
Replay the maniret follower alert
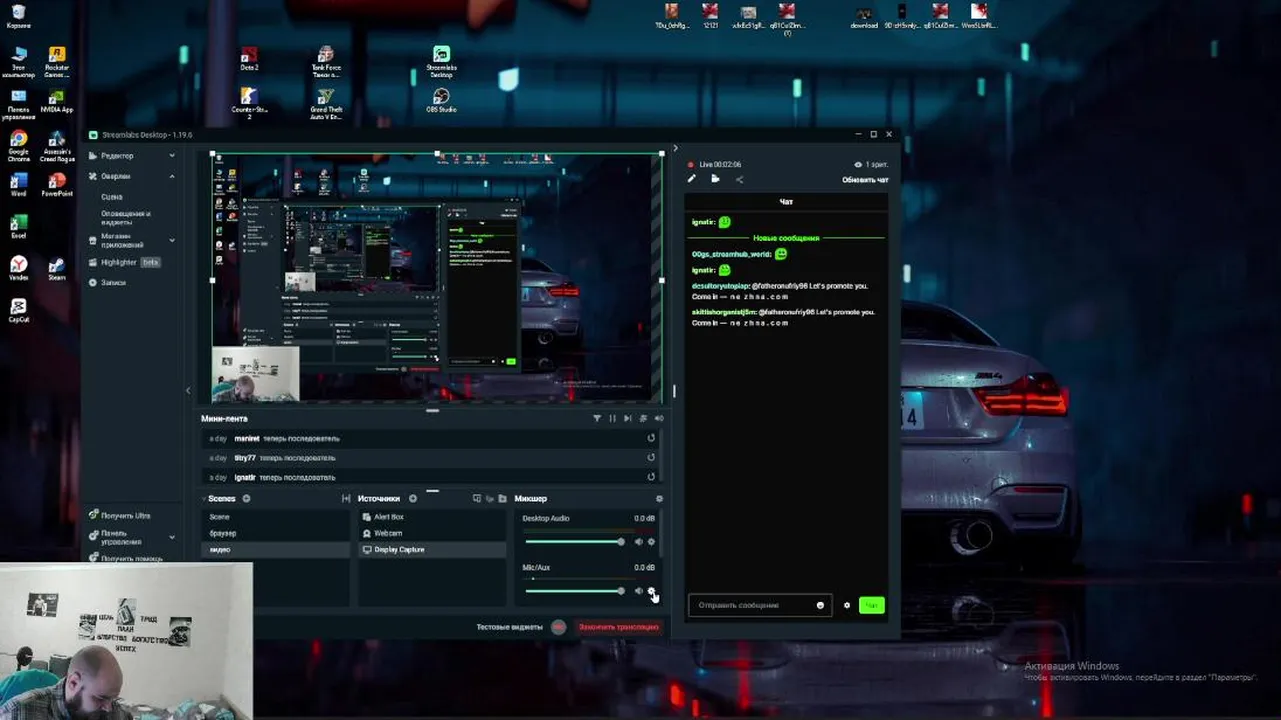point(651,438)
